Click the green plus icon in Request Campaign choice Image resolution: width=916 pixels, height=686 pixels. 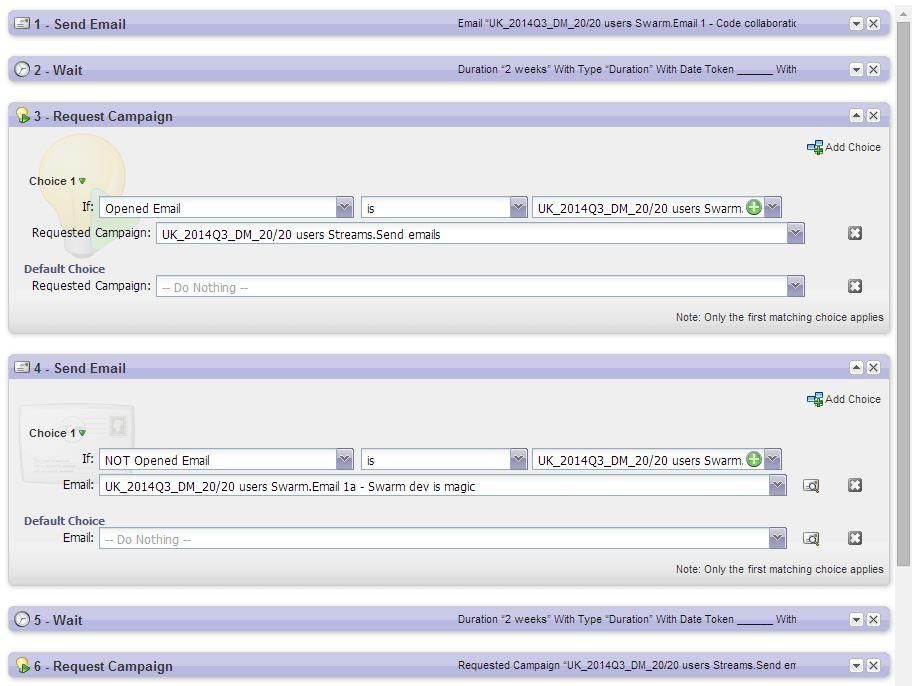point(754,208)
